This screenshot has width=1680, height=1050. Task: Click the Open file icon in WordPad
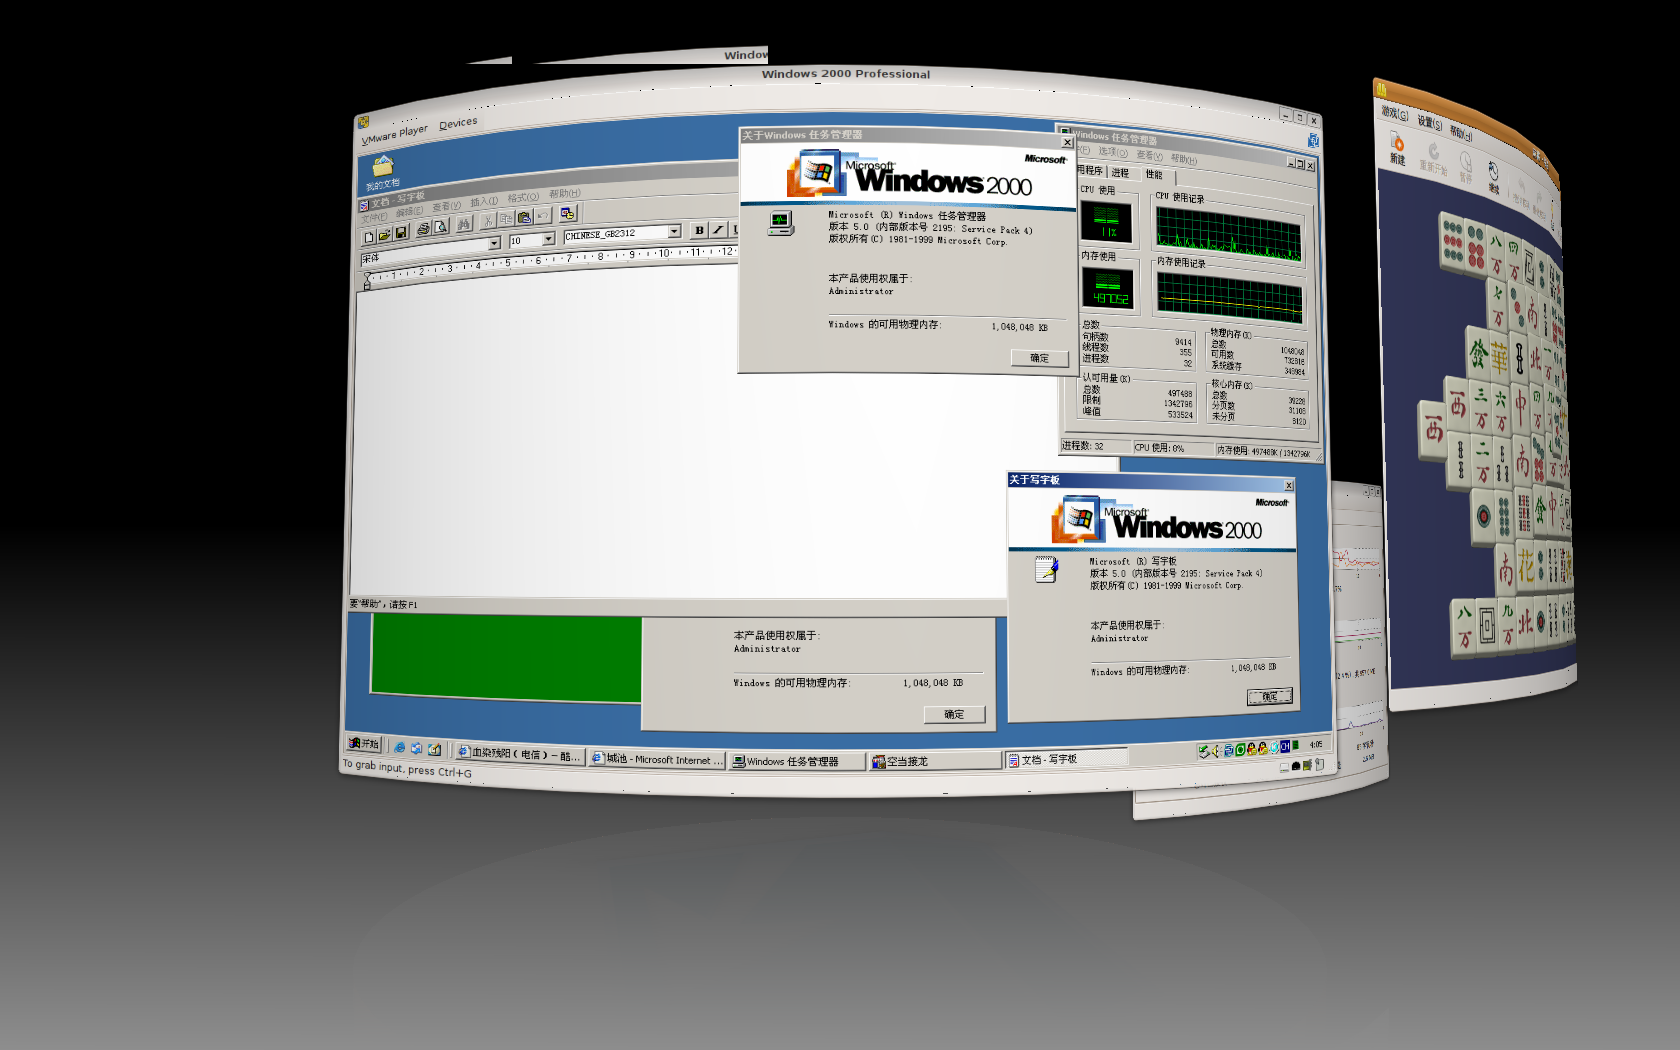[384, 235]
